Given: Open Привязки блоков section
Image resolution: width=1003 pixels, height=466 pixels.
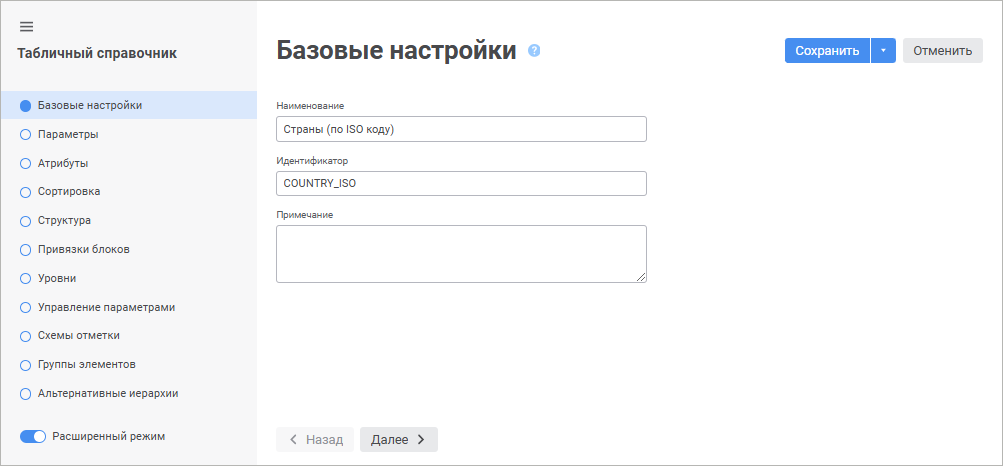Looking at the screenshot, I should (x=83, y=249).
